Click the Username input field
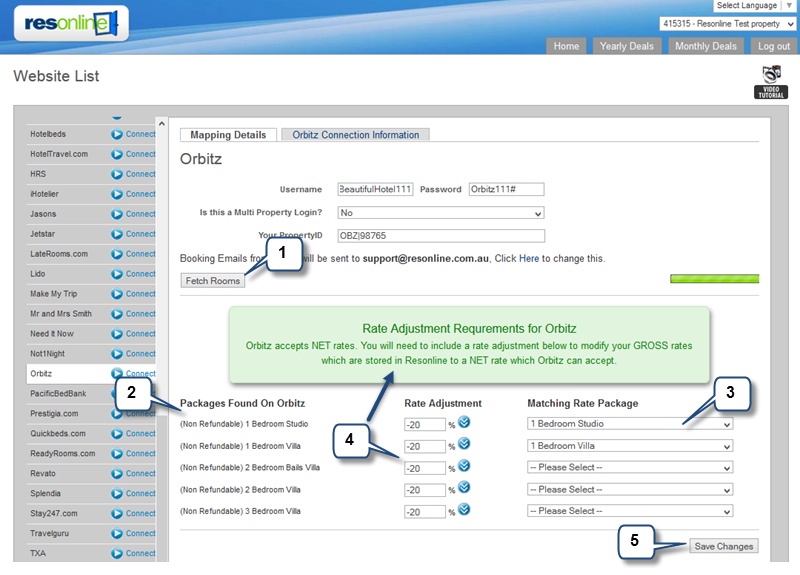The image size is (800, 575). (x=375, y=189)
